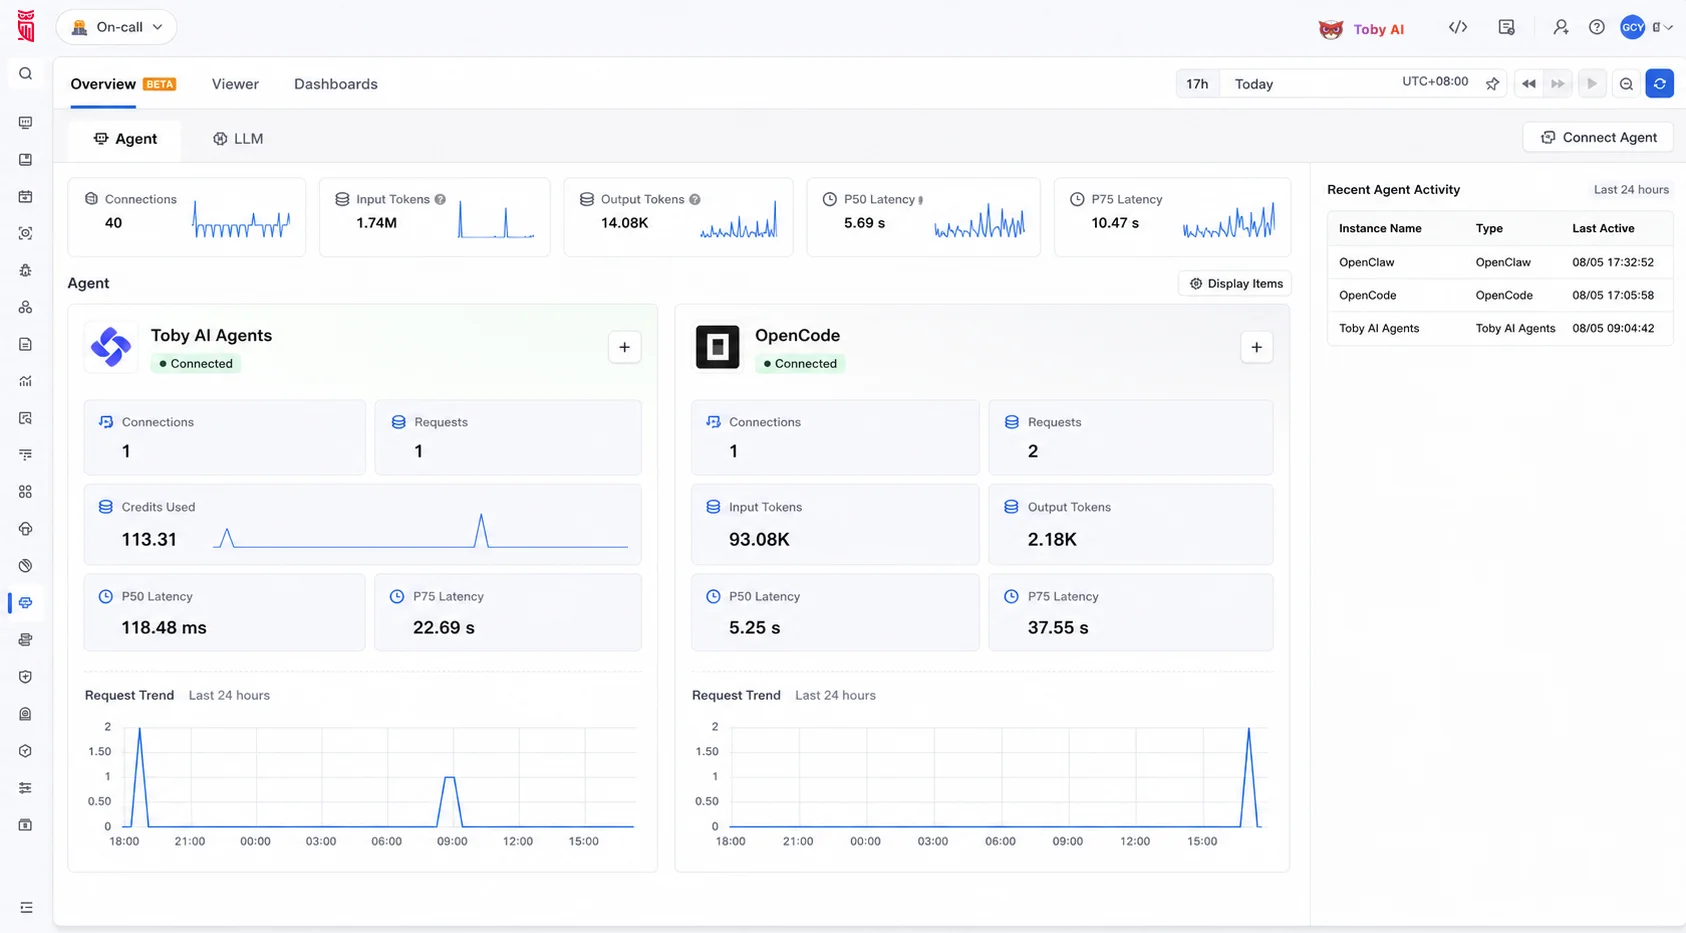Click Last Active 08/05 17:32:52 cell
Image resolution: width=1686 pixels, height=933 pixels.
(1613, 262)
